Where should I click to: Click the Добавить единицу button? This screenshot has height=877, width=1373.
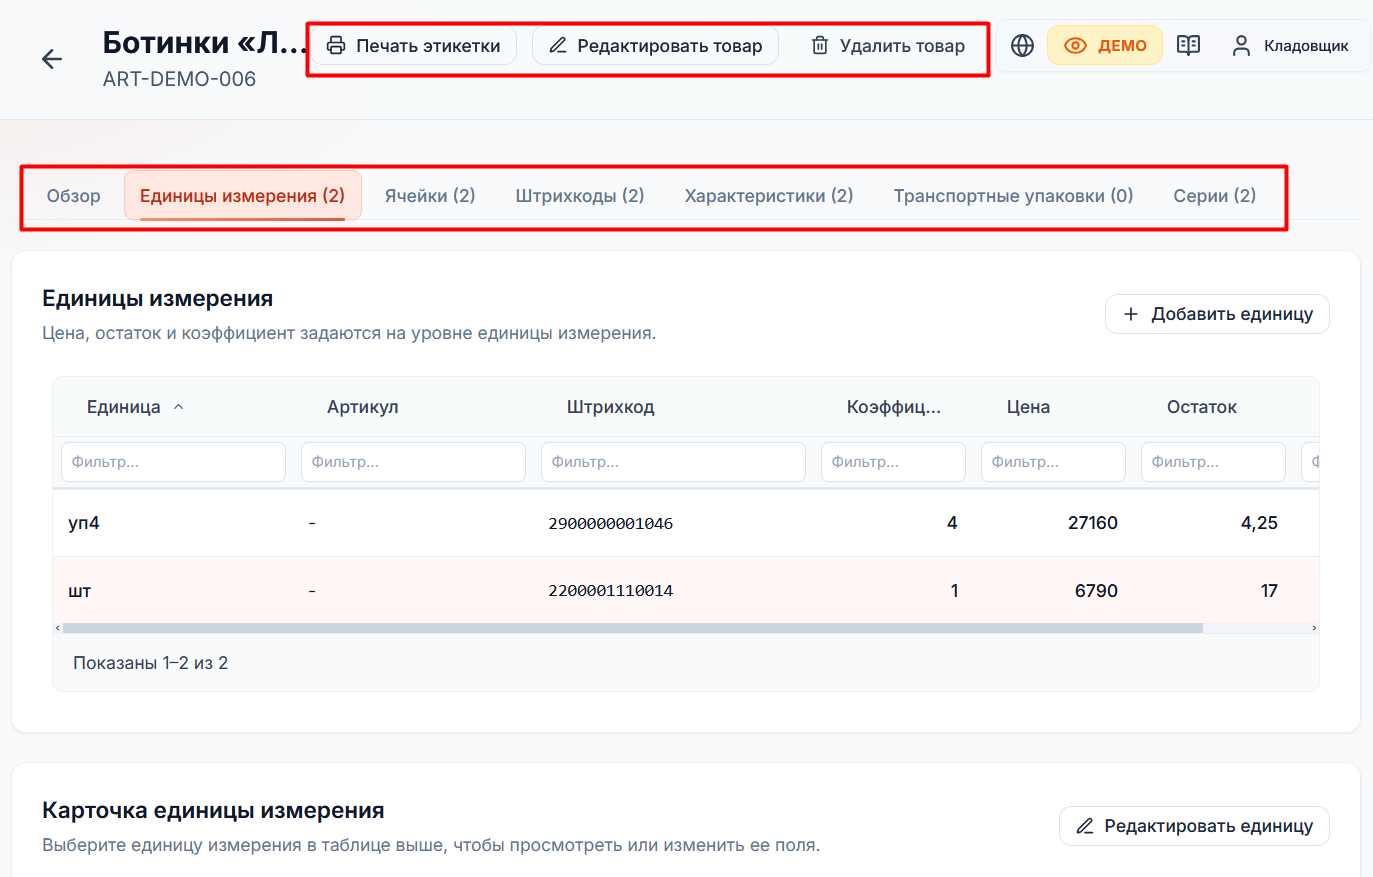[x=1217, y=314]
